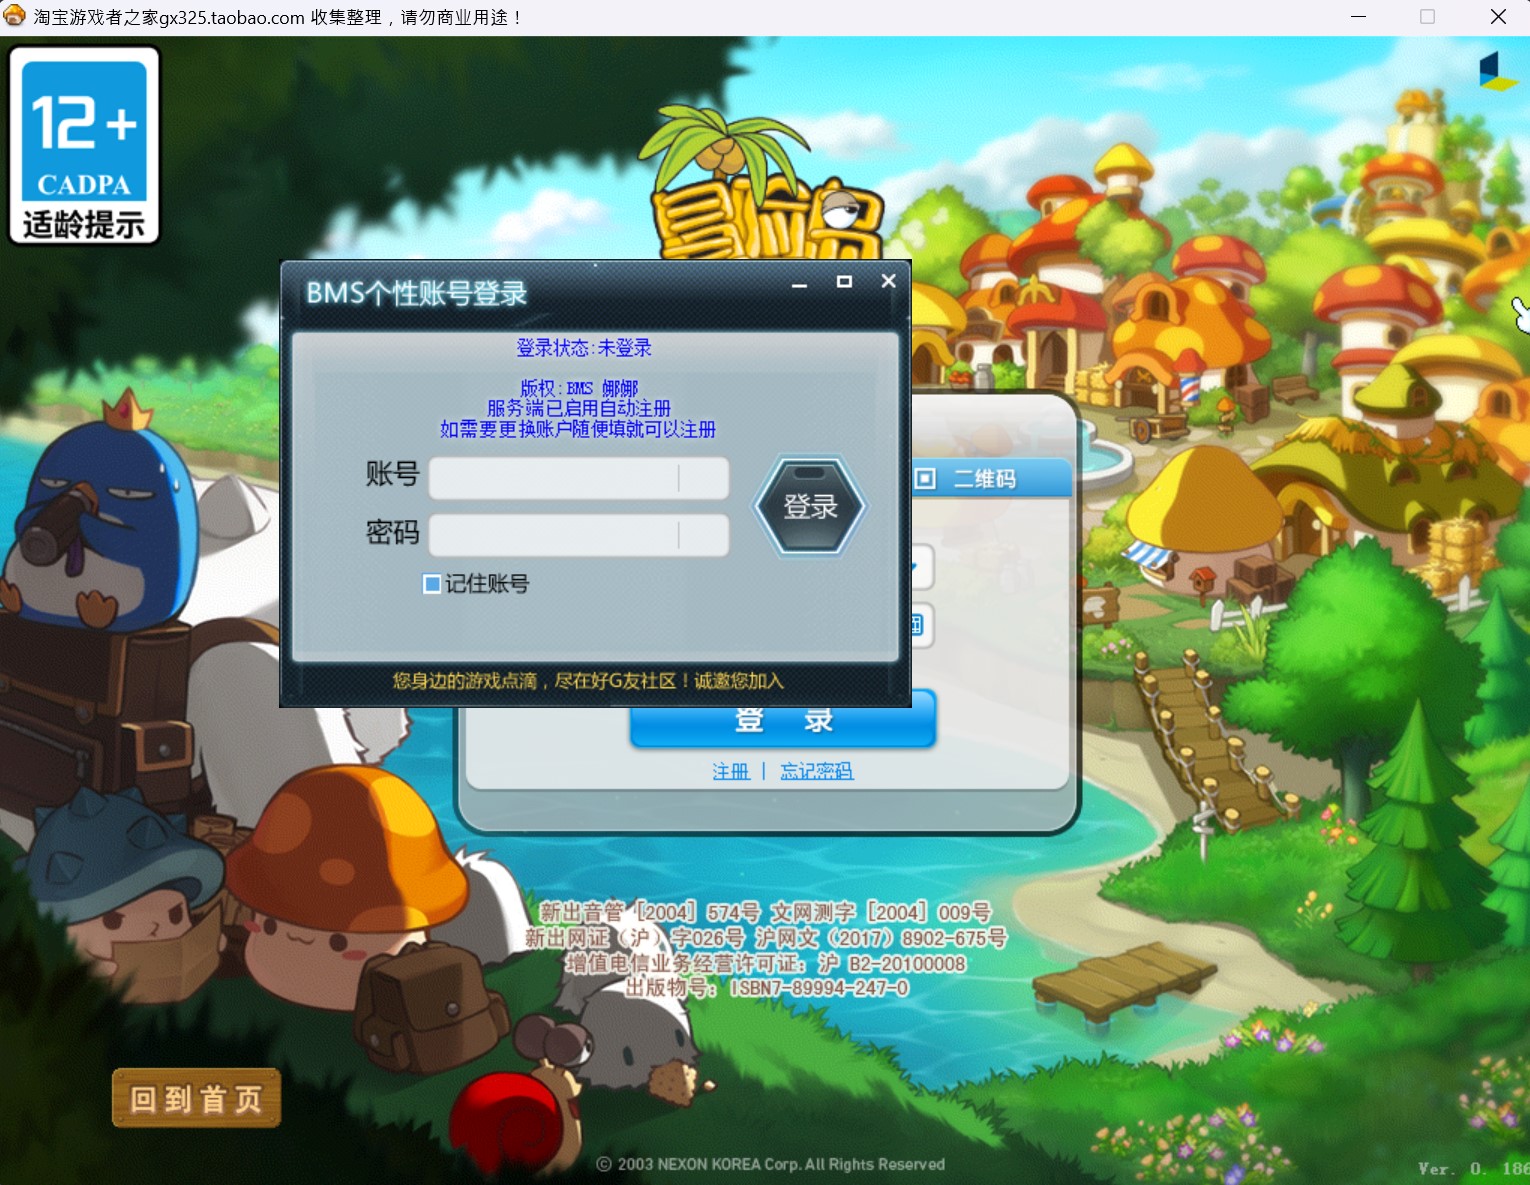Maximize the BMS login dialog
1530x1185 pixels.
coord(844,282)
